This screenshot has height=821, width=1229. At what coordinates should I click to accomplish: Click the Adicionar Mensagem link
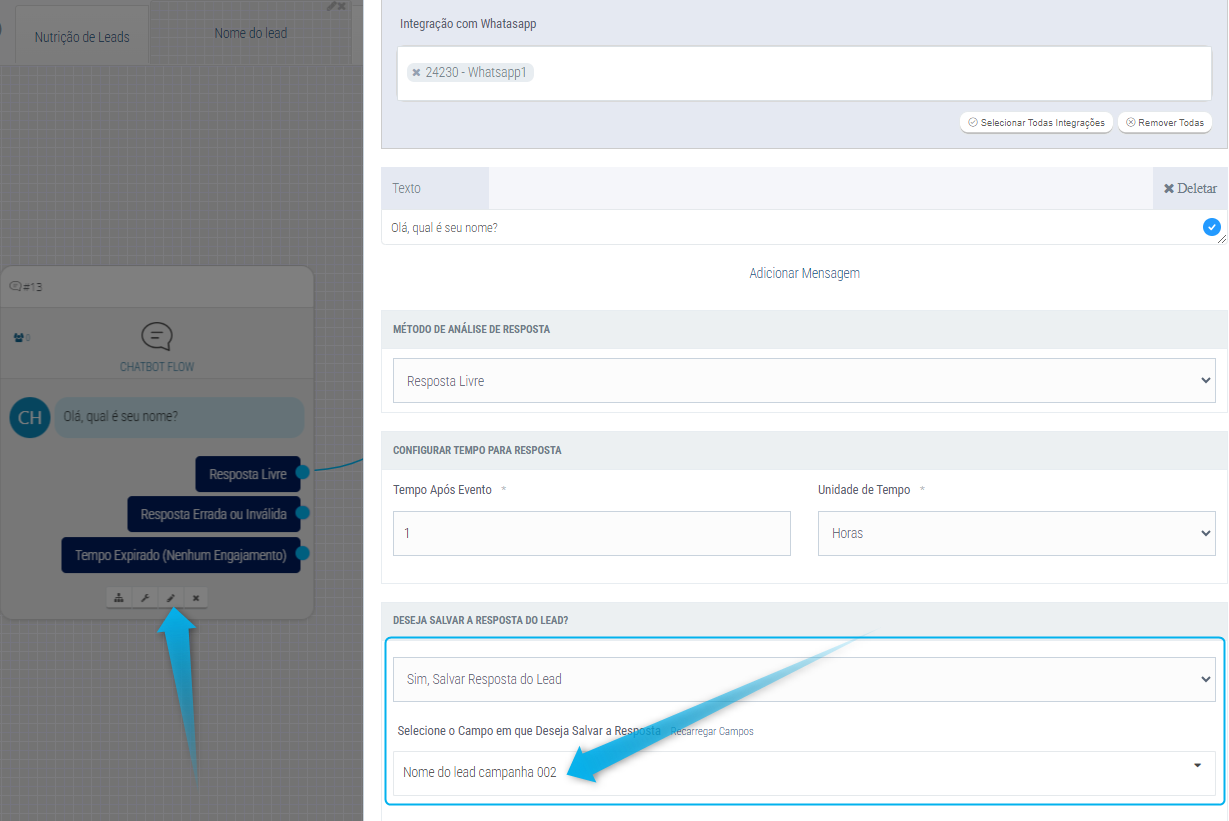click(x=804, y=273)
